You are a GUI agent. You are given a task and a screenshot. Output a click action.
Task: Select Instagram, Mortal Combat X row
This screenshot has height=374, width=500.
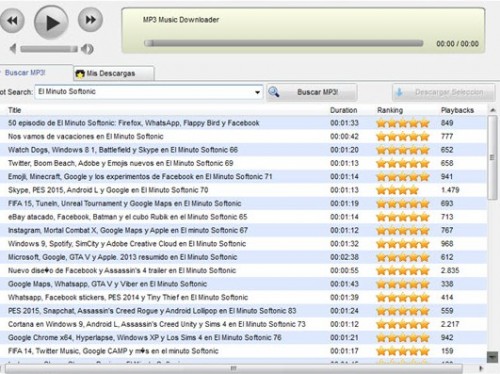243,230
